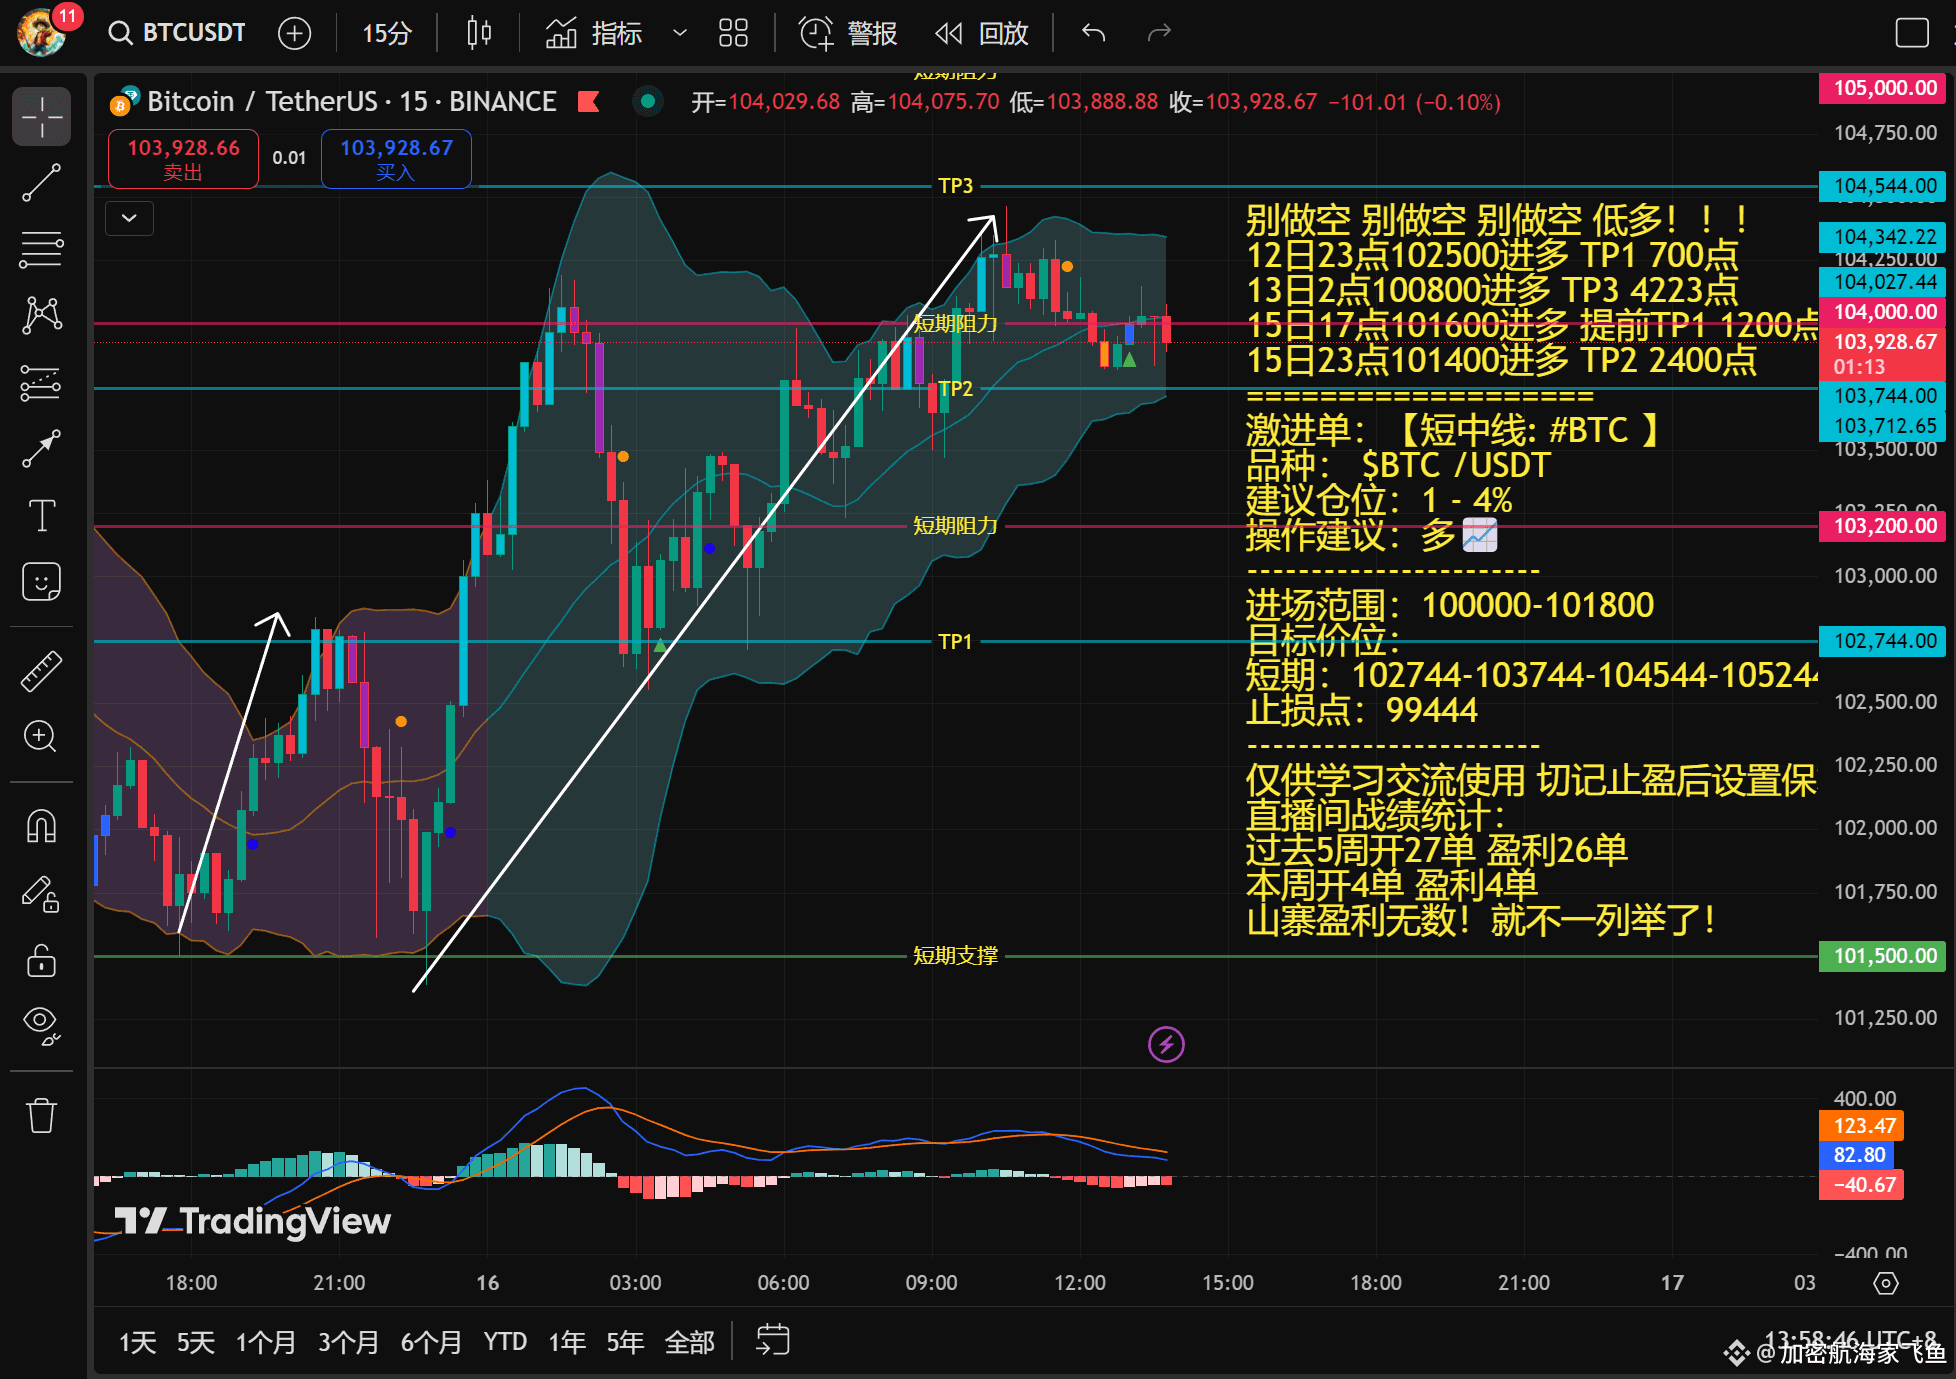Click the 103,928.67 current price label

tap(1883, 342)
